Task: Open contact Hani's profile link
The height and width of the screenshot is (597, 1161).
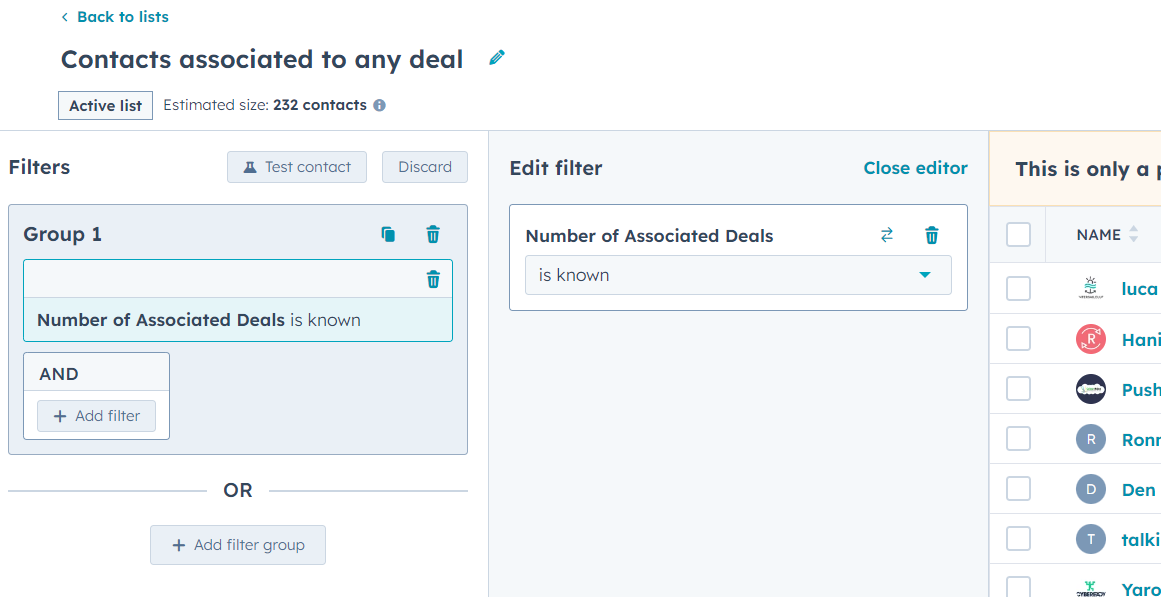Action: click(1143, 338)
